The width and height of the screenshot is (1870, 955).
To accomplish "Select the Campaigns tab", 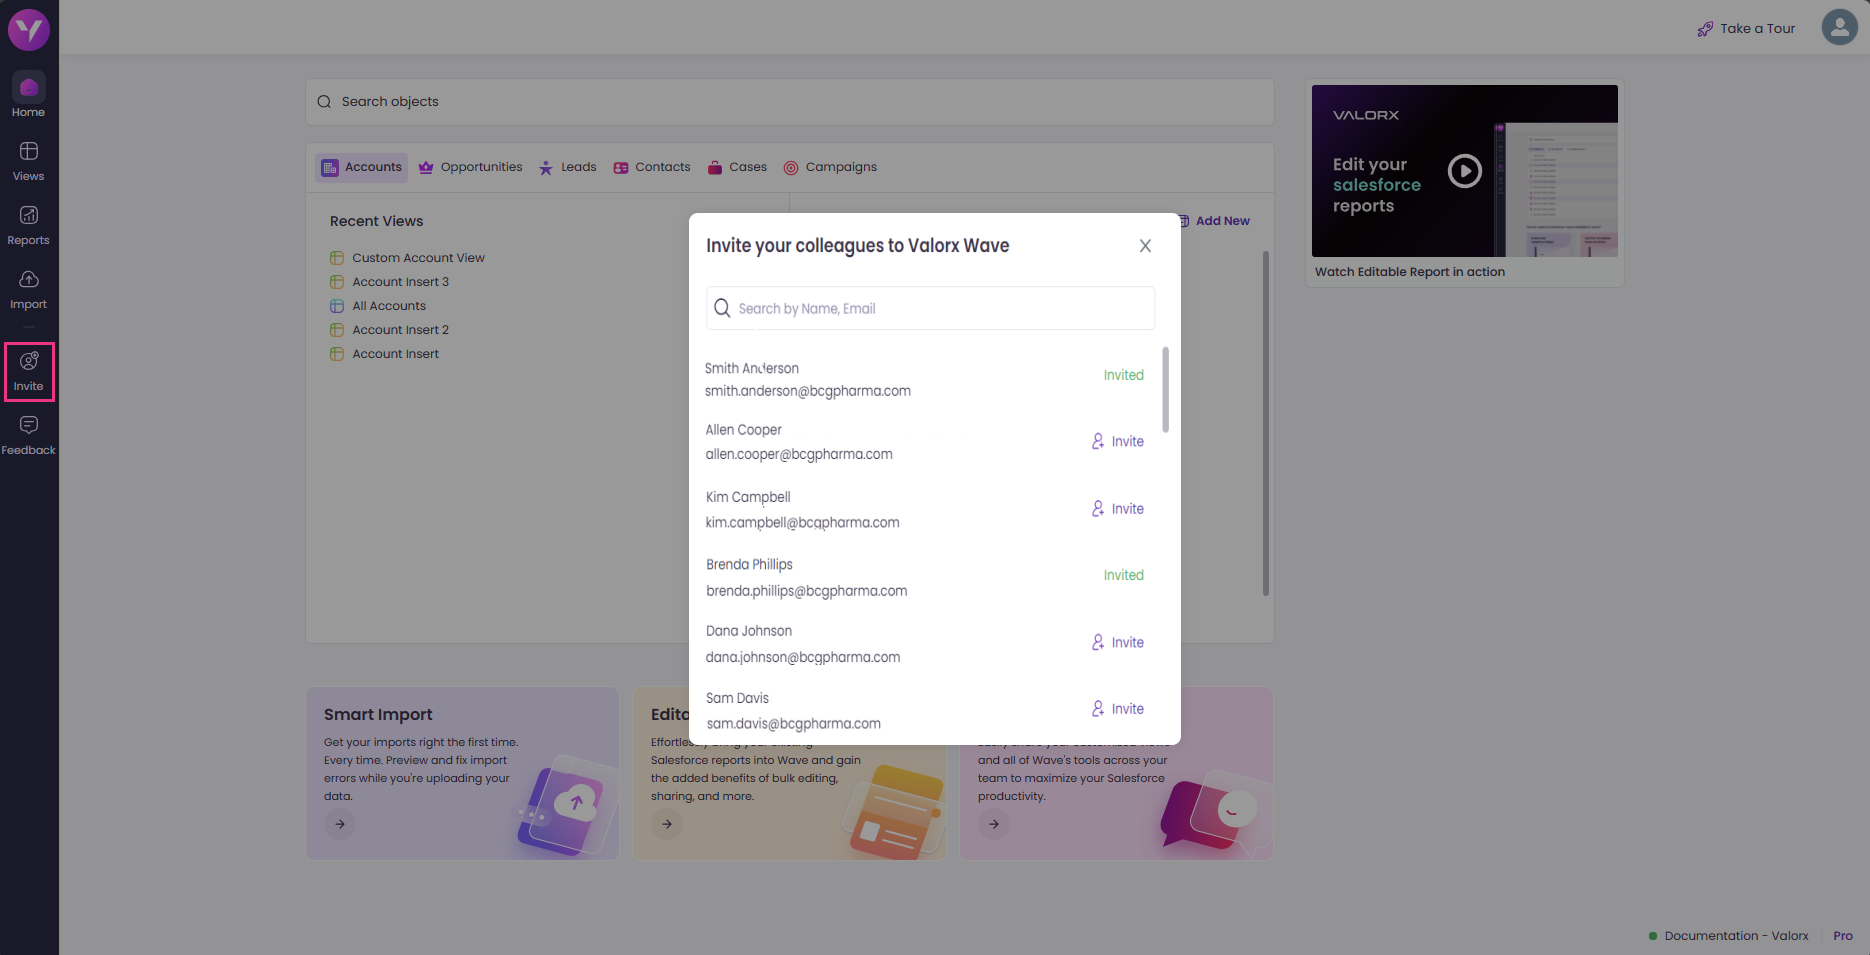I will [x=830, y=167].
